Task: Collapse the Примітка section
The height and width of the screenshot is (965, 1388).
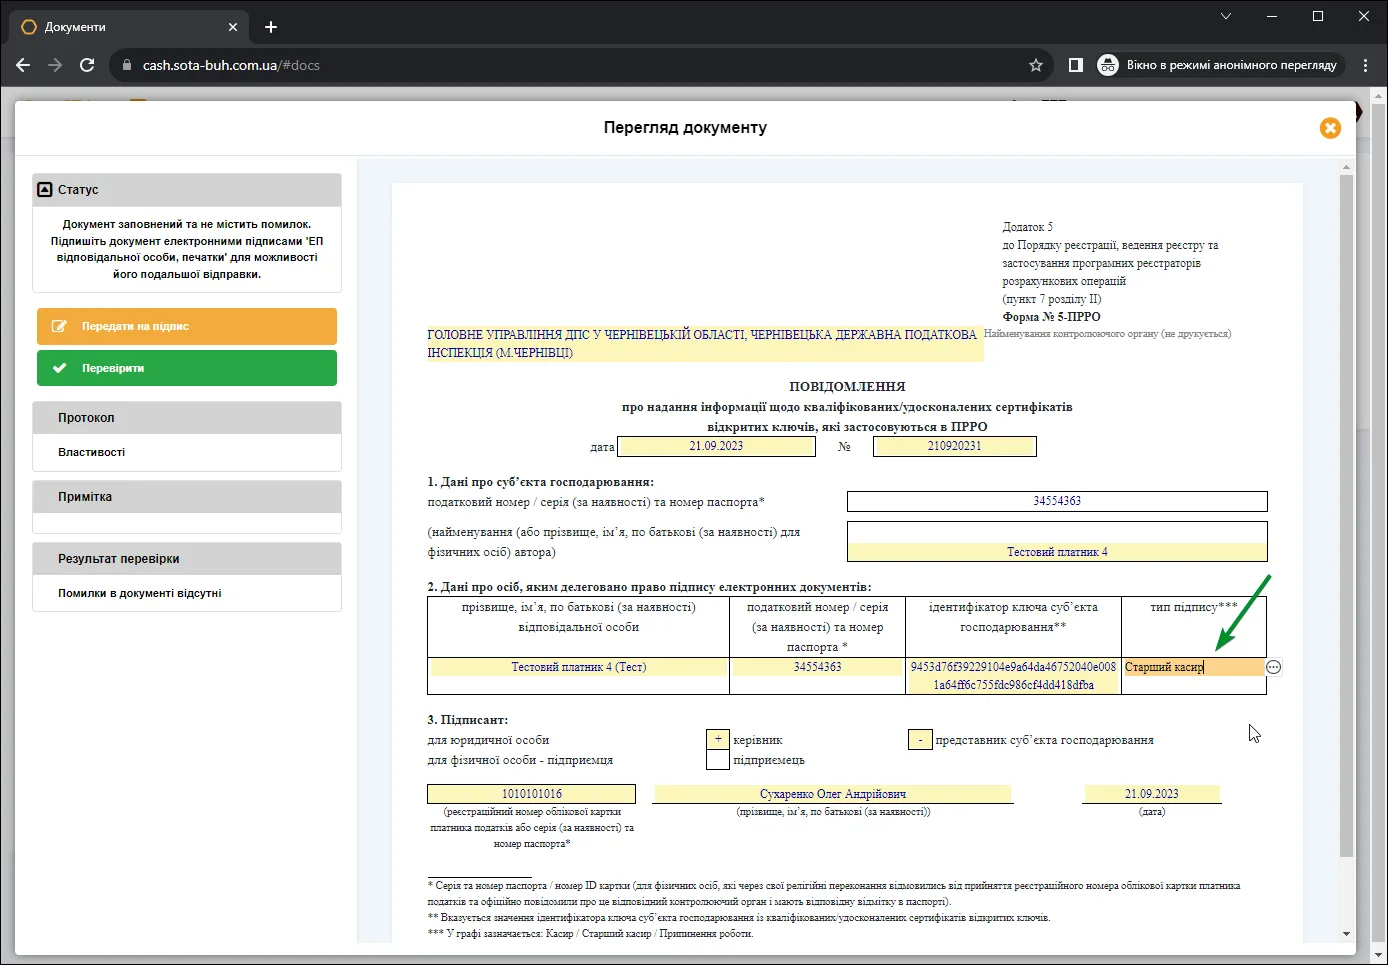Action: [x=187, y=497]
